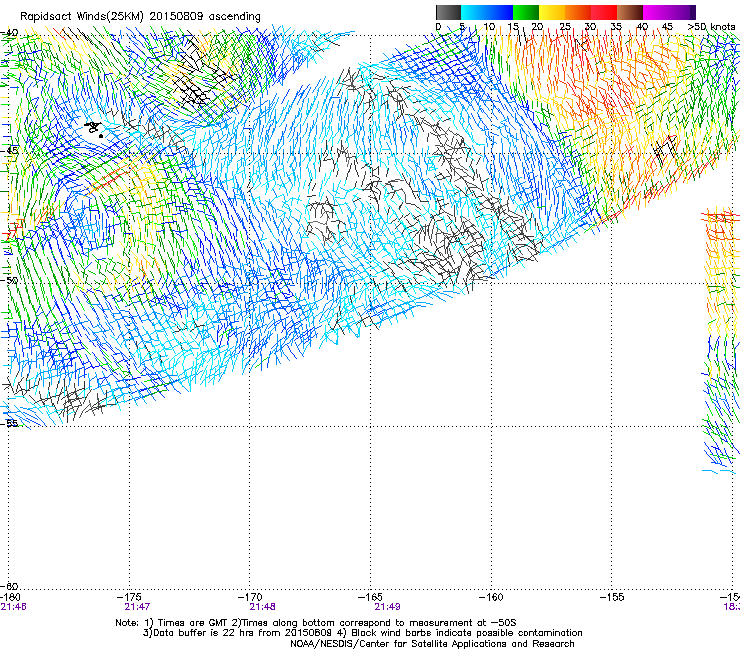Viewport: 740px width, 650px height.
Task: Click the small black island outline near -176 longitude
Action: pyautogui.click(x=94, y=128)
